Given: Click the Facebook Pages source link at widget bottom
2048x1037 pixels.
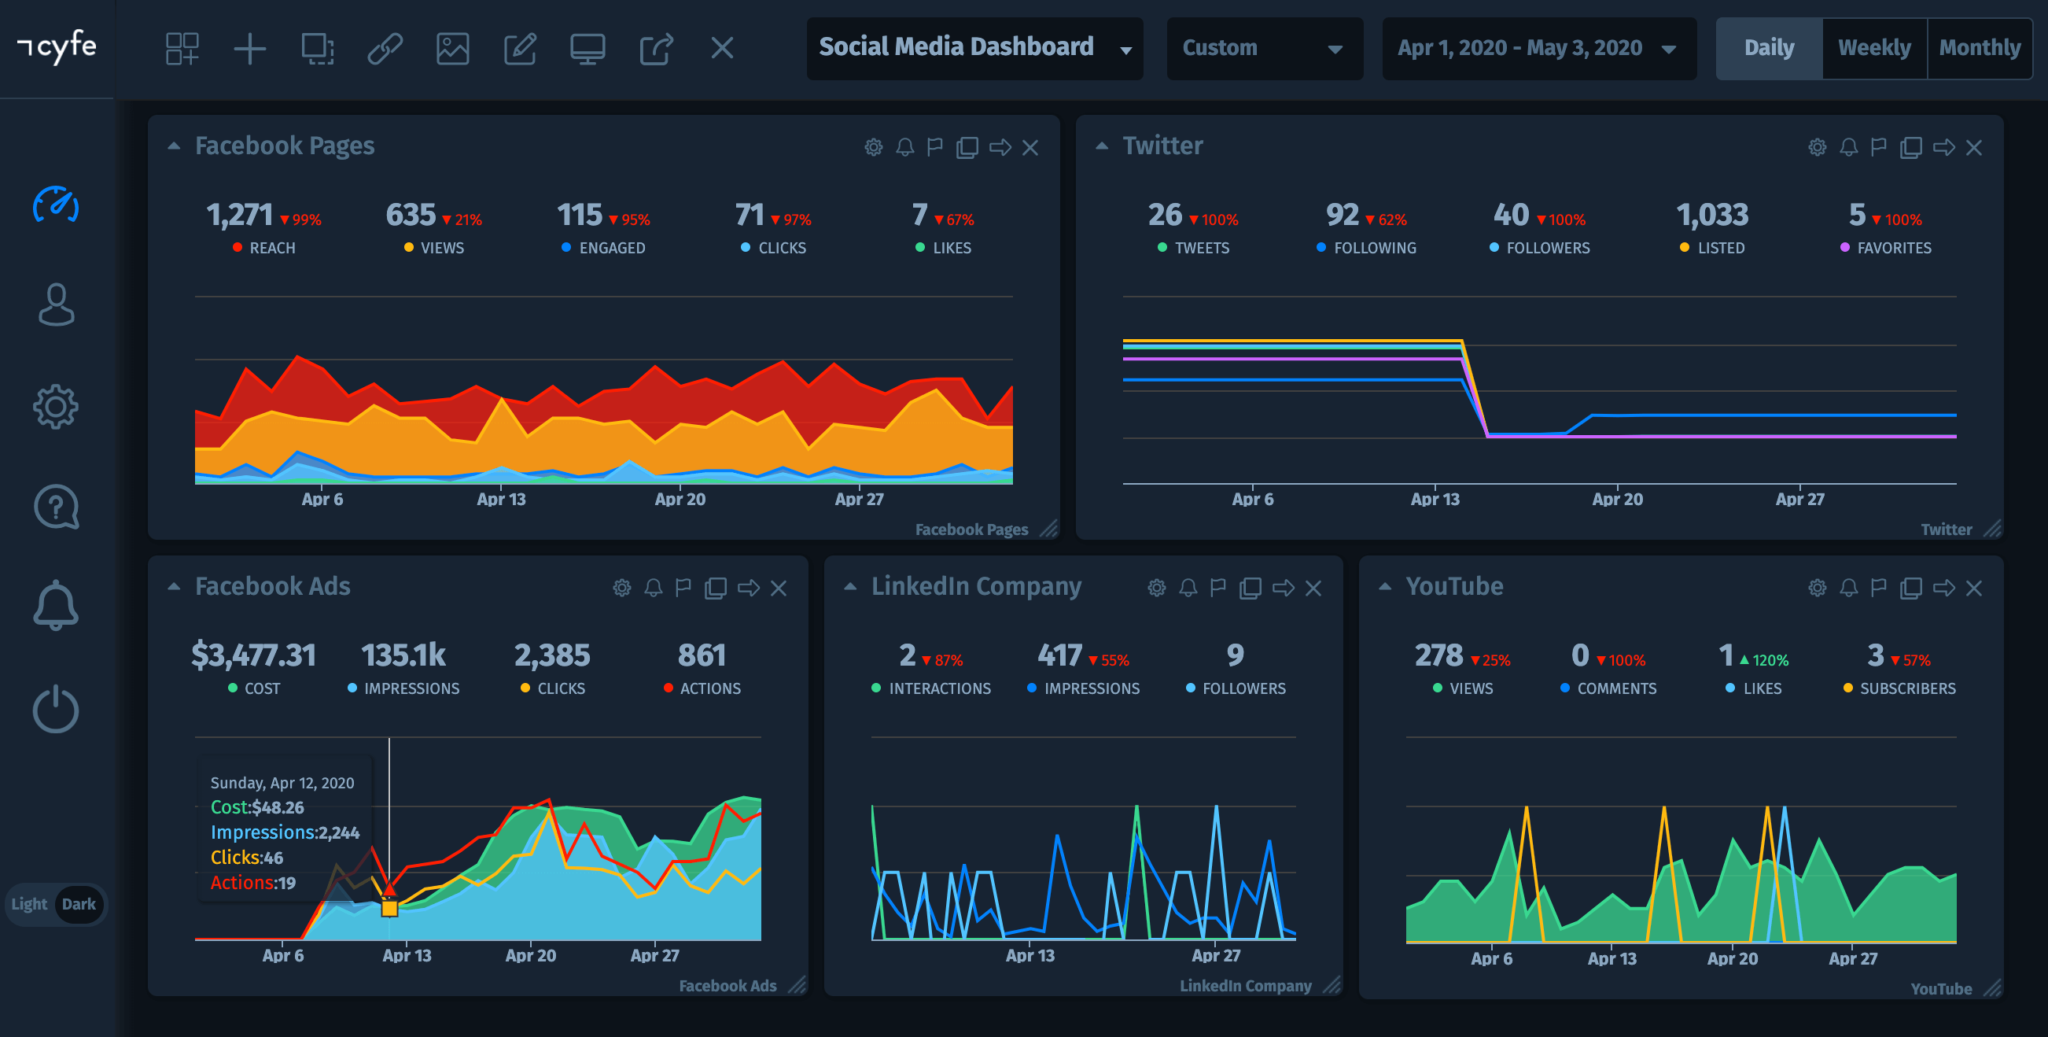Looking at the screenshot, I should coord(970,529).
